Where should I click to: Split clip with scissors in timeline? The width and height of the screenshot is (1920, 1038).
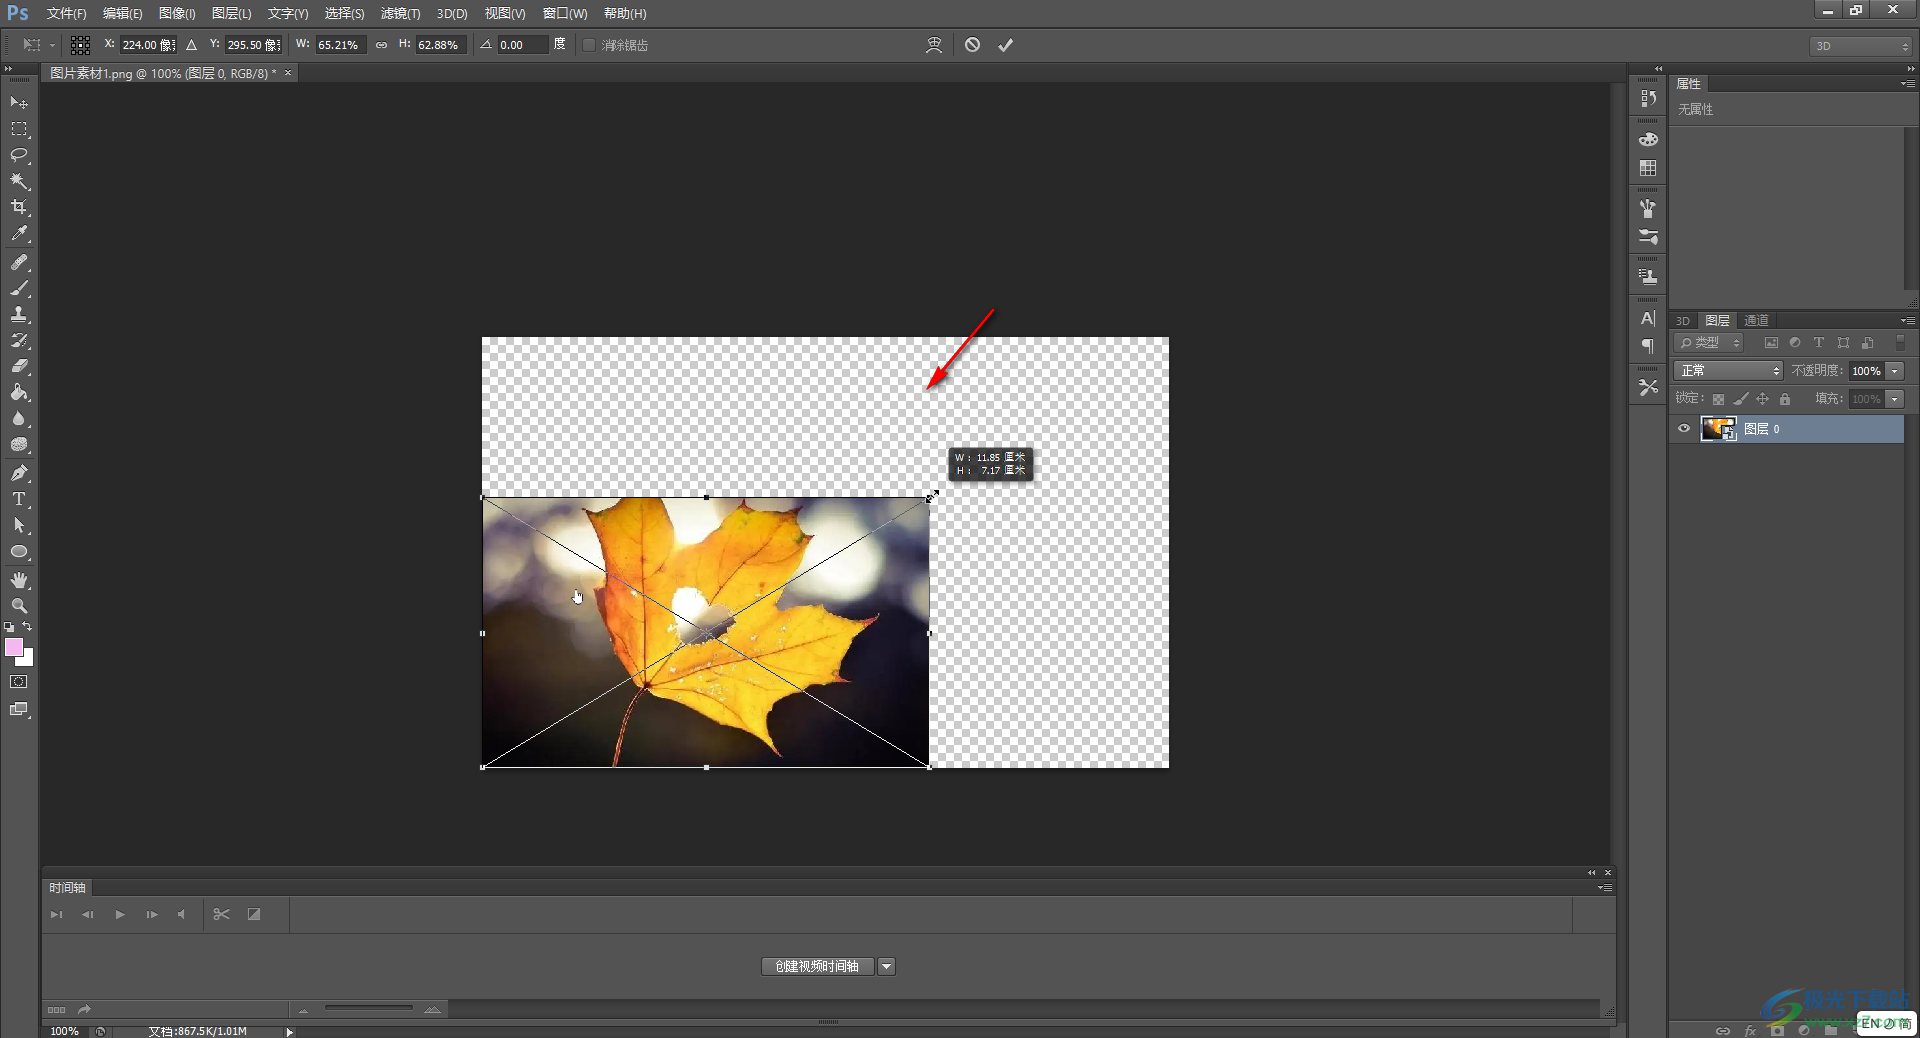pyautogui.click(x=221, y=914)
